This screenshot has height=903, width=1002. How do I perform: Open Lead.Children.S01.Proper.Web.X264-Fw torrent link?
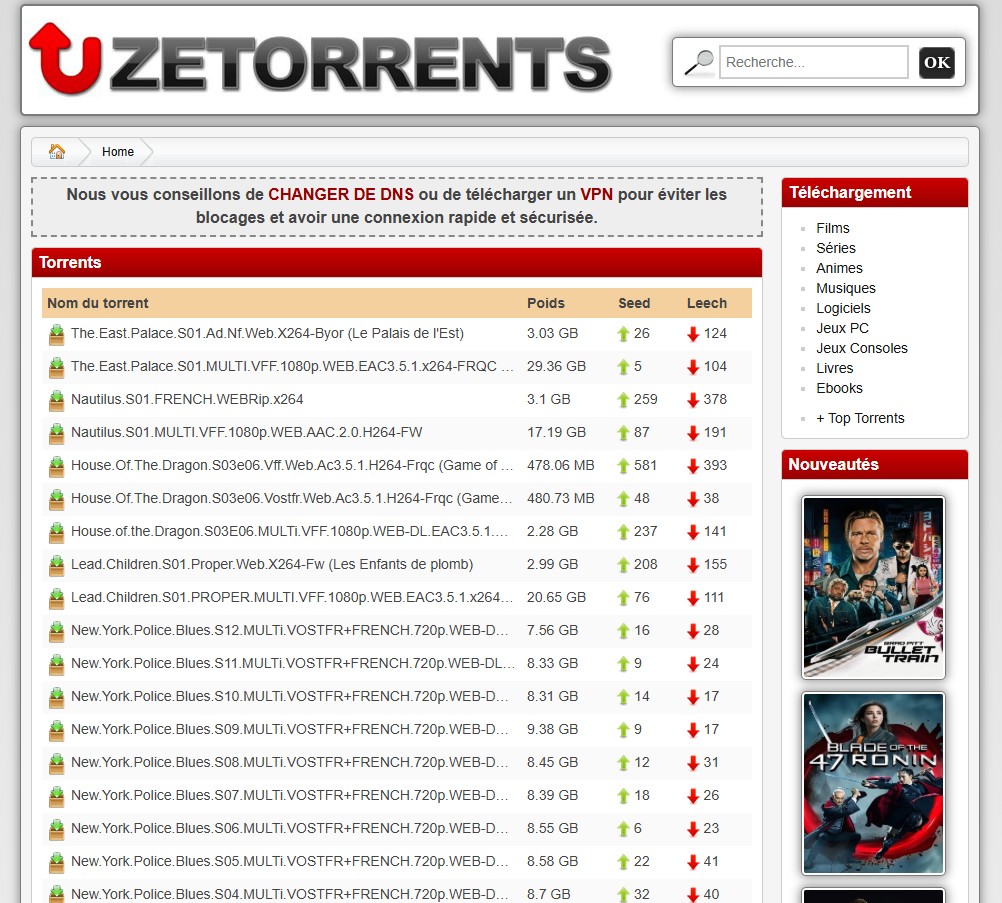click(272, 564)
